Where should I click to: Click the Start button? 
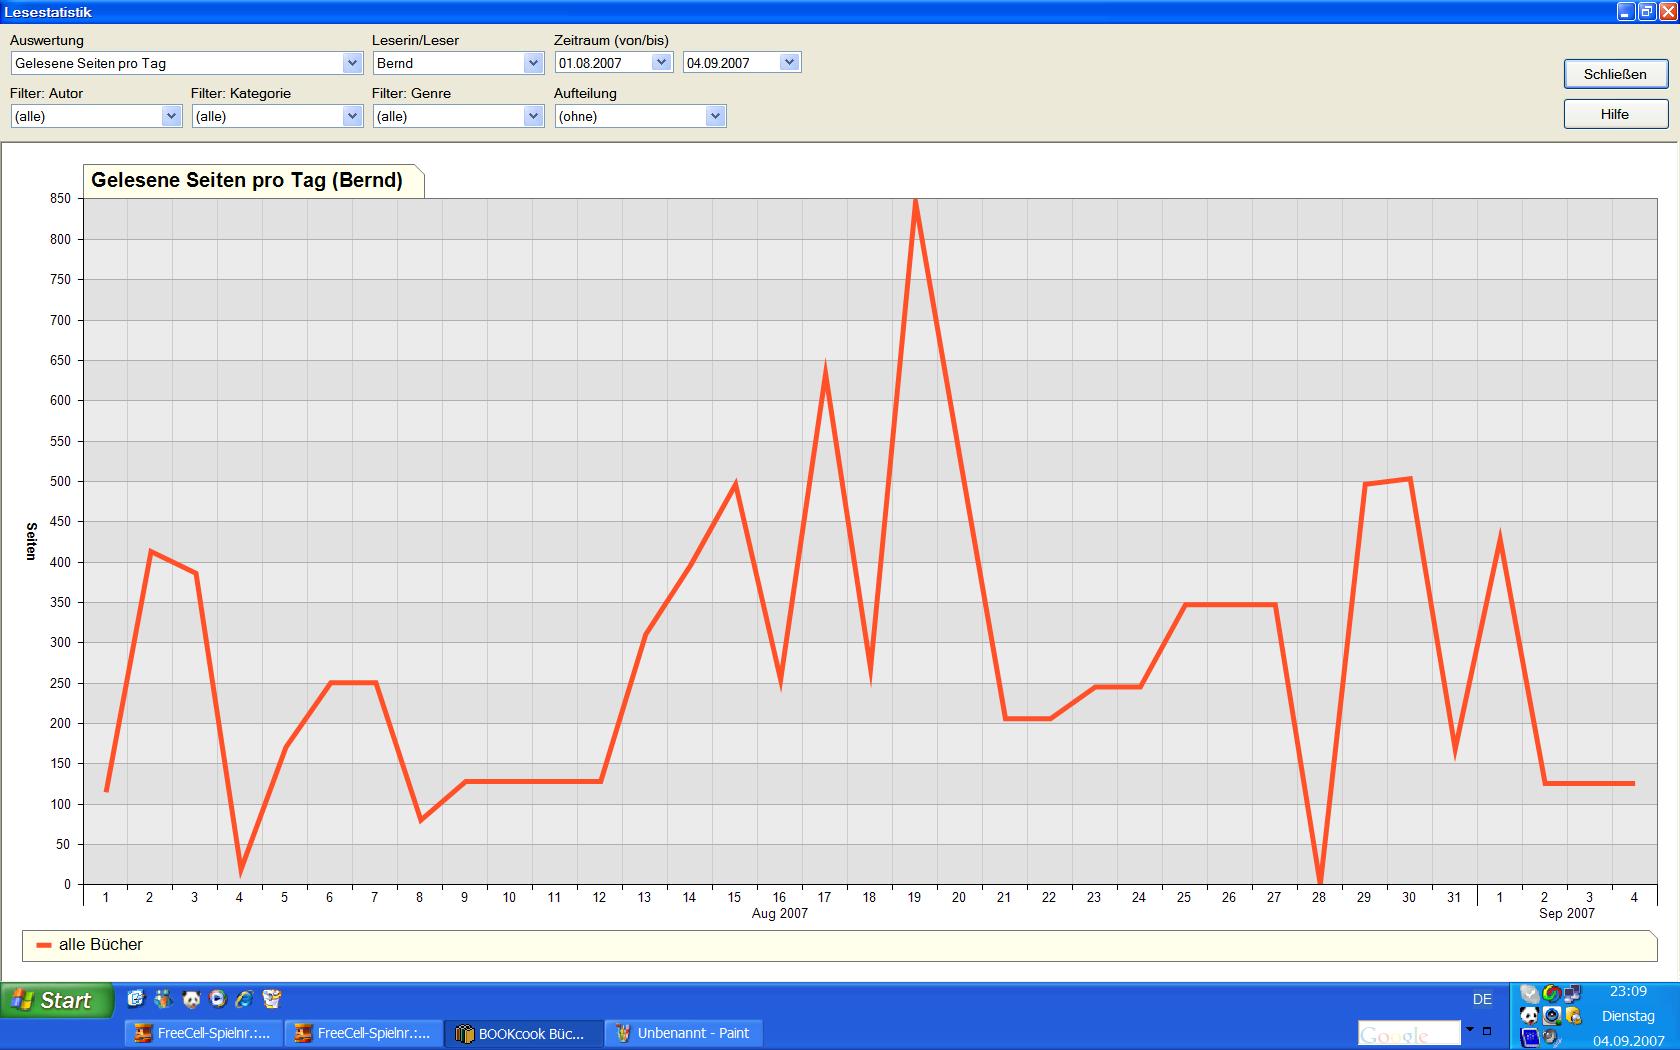(56, 1000)
